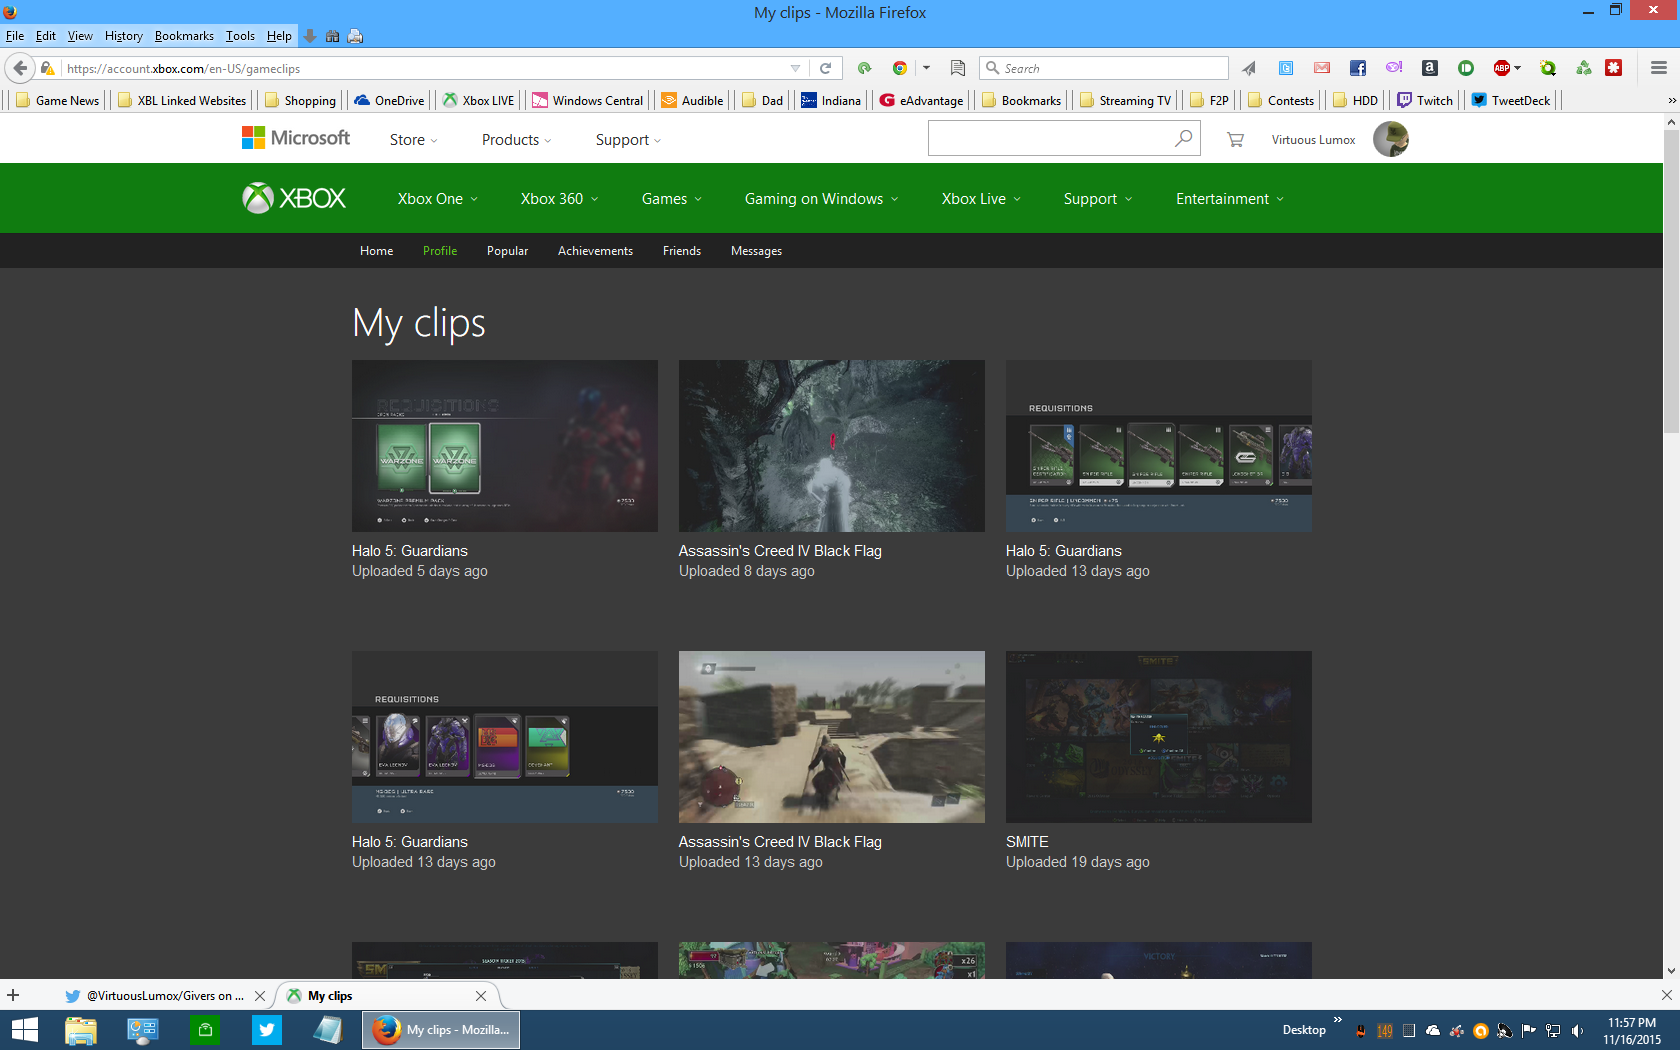Viewport: 1680px width, 1050px height.
Task: Click the red mail toolbar icon
Action: pyautogui.click(x=1322, y=68)
